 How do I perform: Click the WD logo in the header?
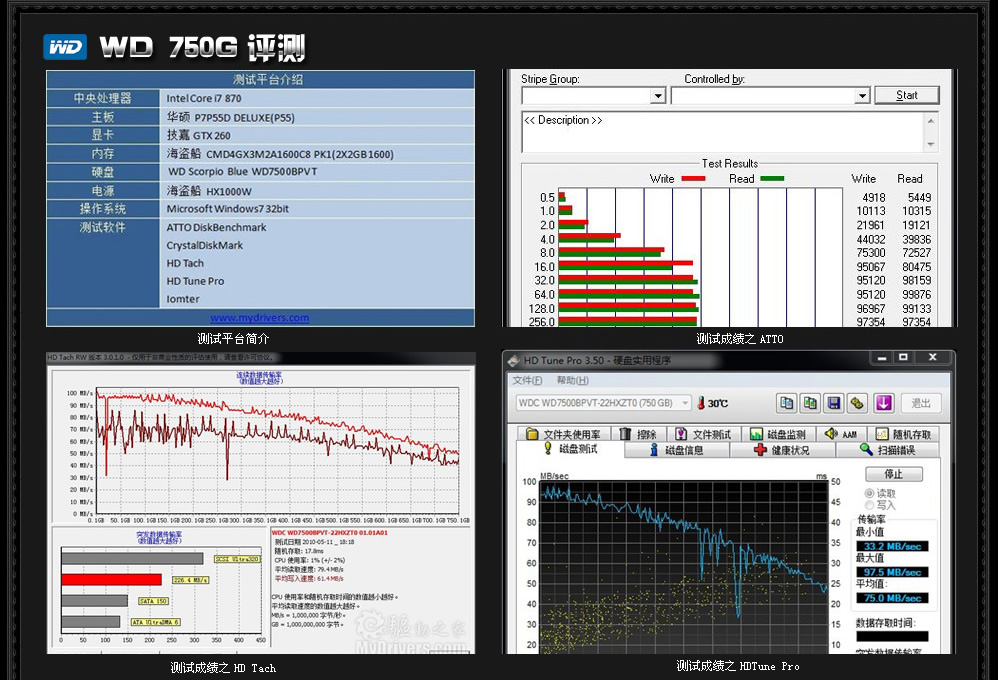[x=65, y=47]
